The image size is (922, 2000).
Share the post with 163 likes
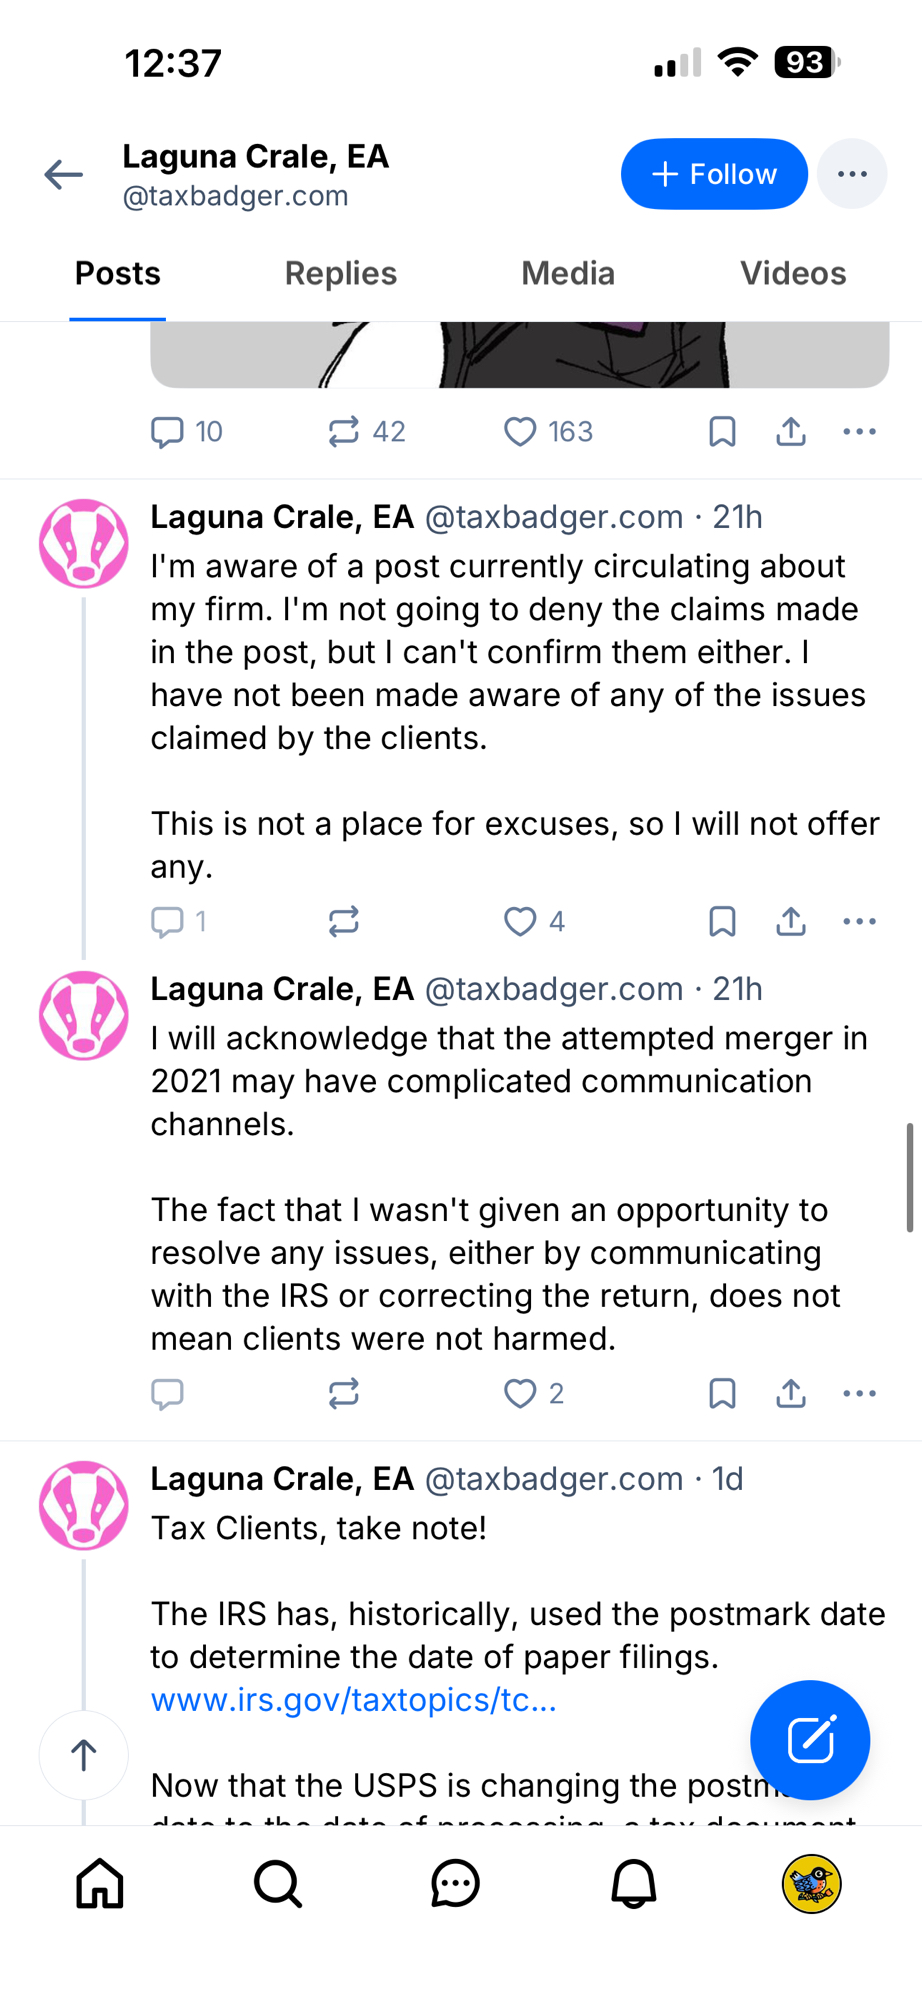(x=791, y=432)
